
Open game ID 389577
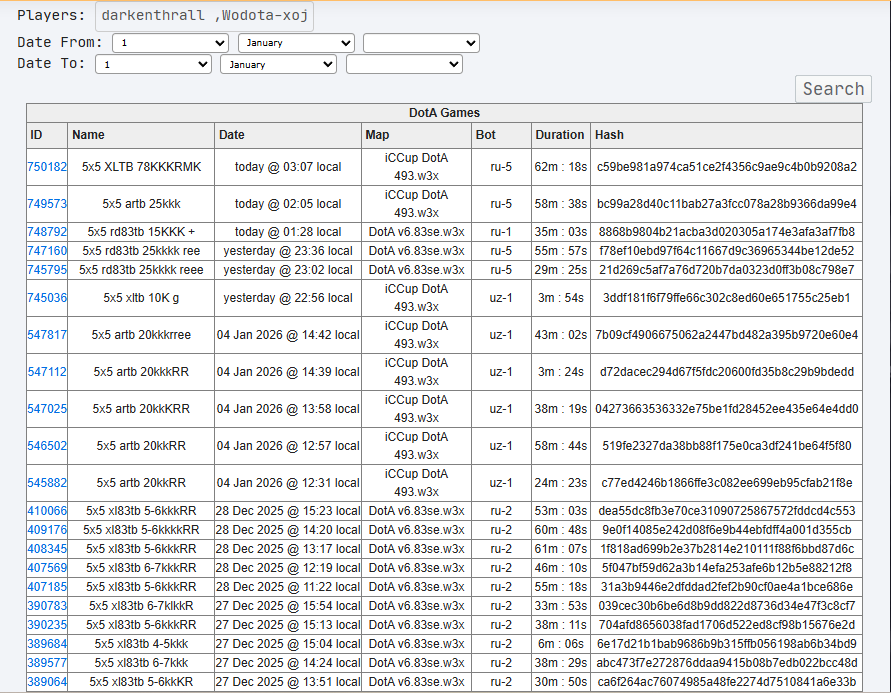pos(47,663)
